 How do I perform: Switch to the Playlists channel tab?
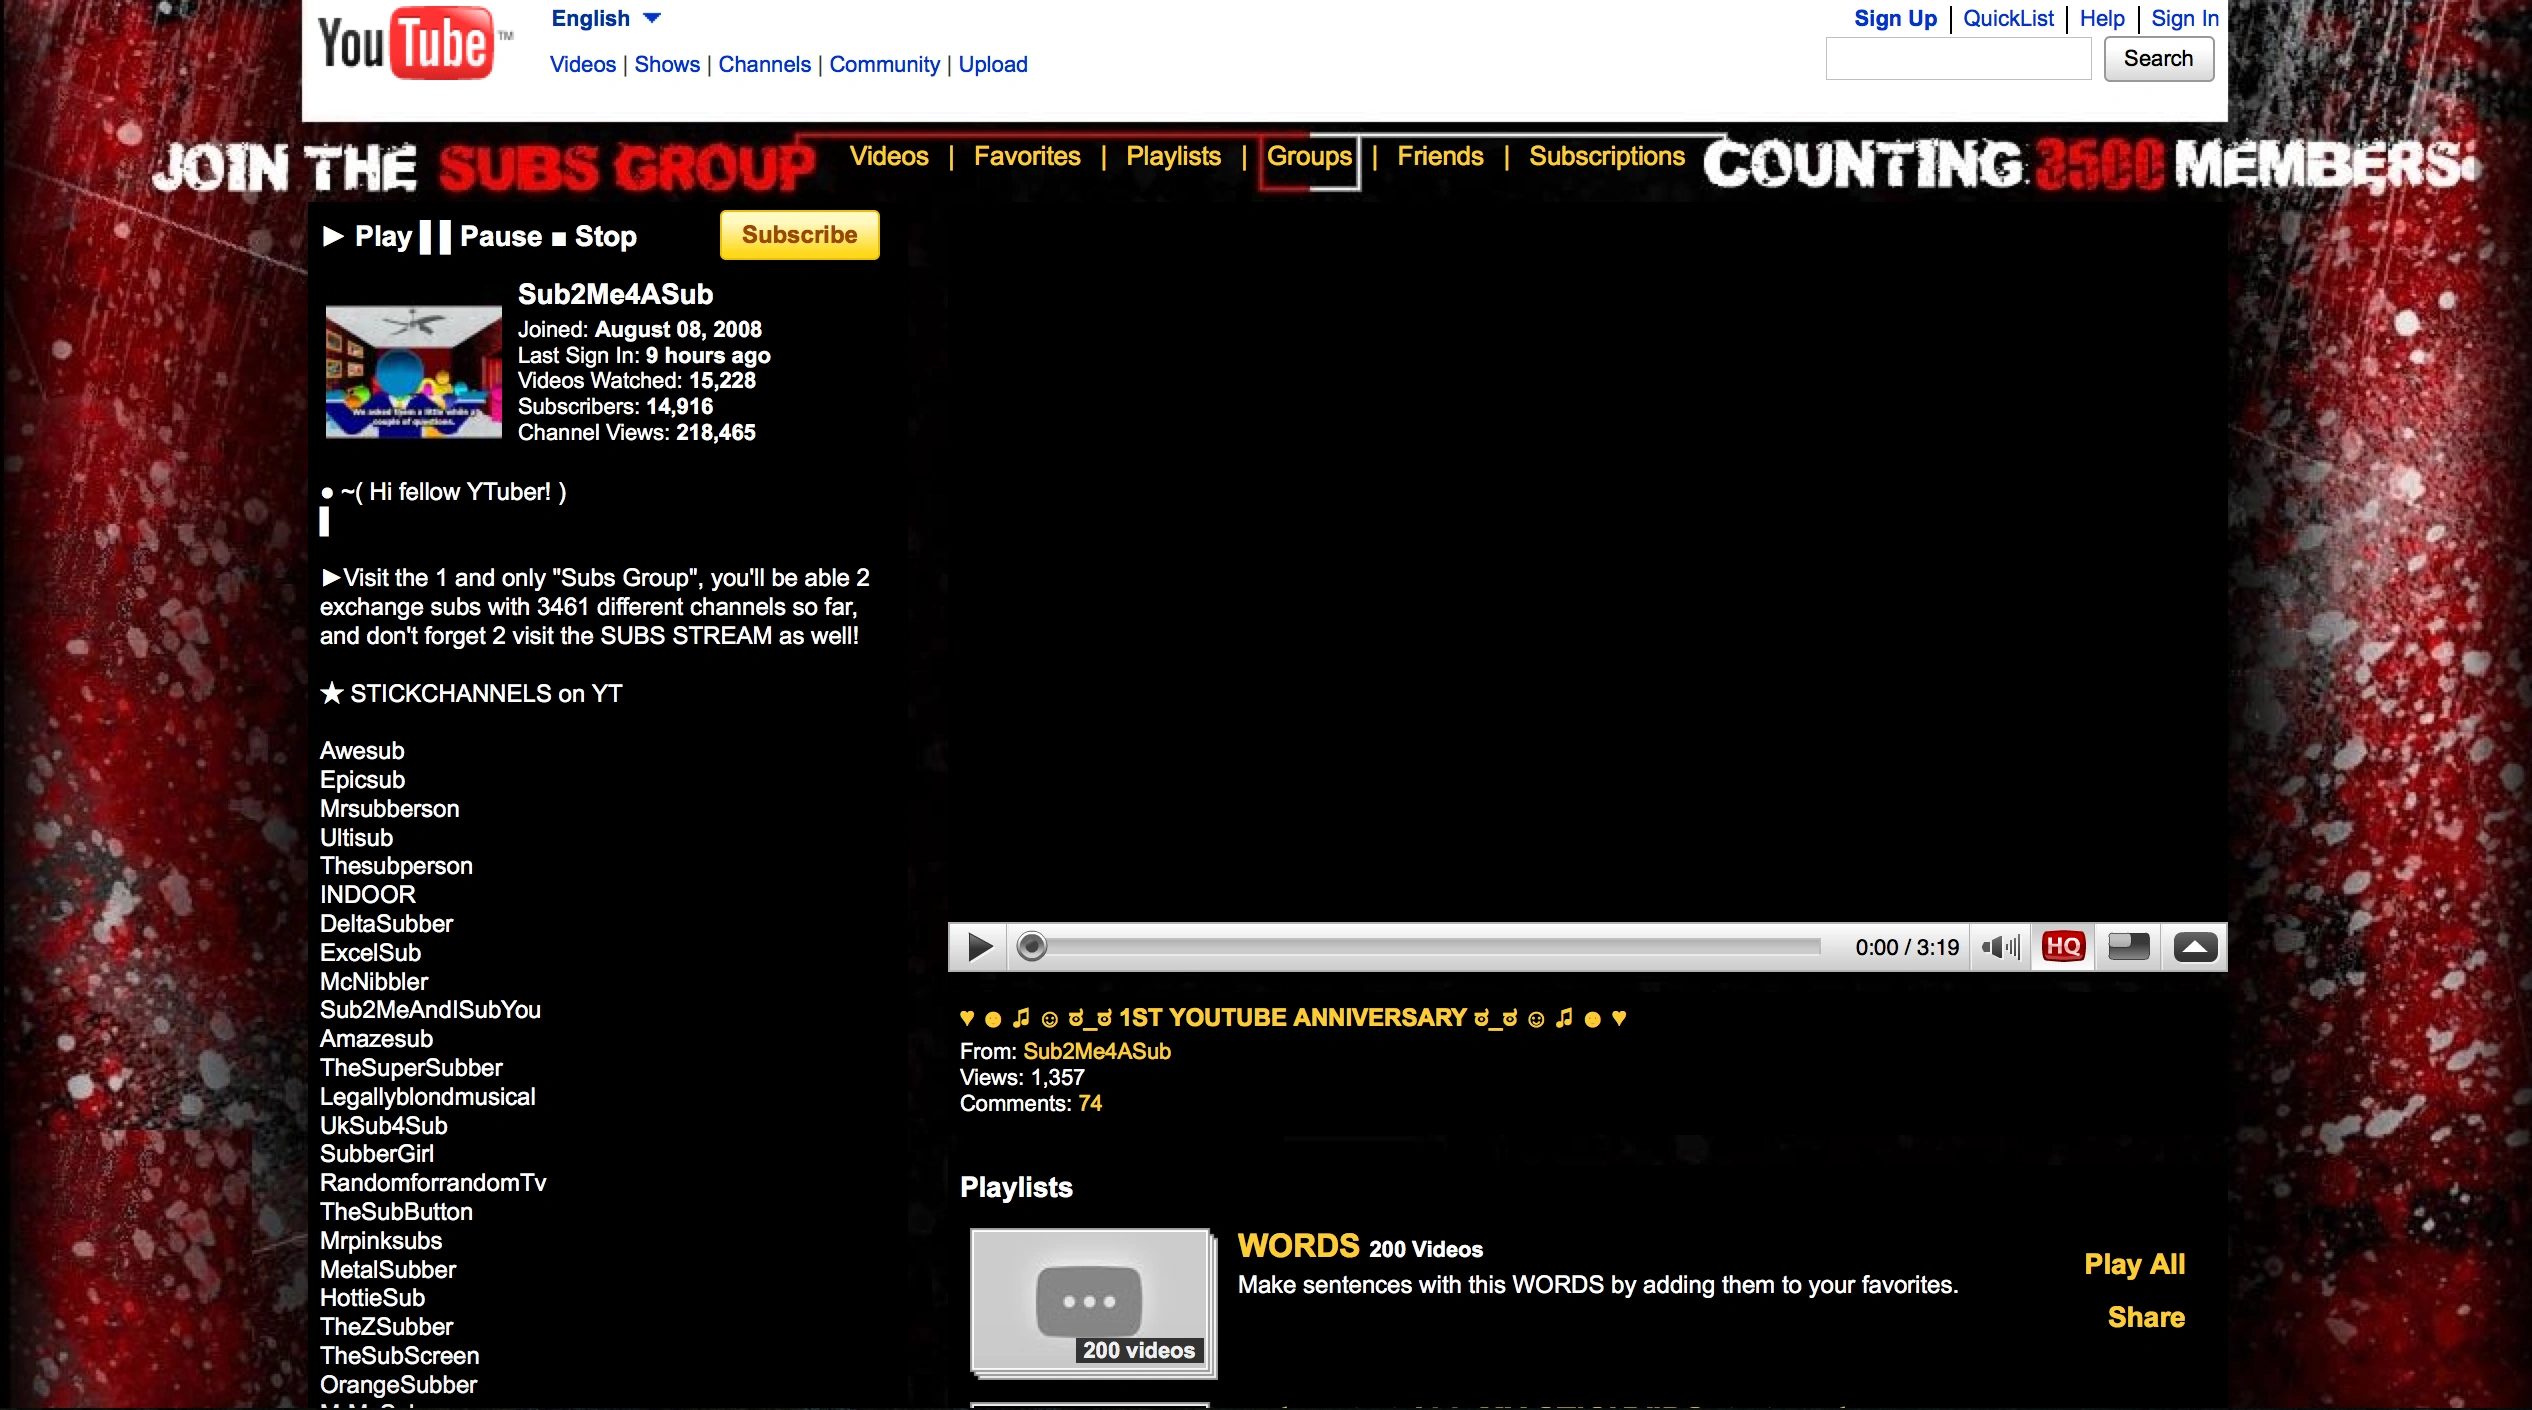tap(1173, 157)
